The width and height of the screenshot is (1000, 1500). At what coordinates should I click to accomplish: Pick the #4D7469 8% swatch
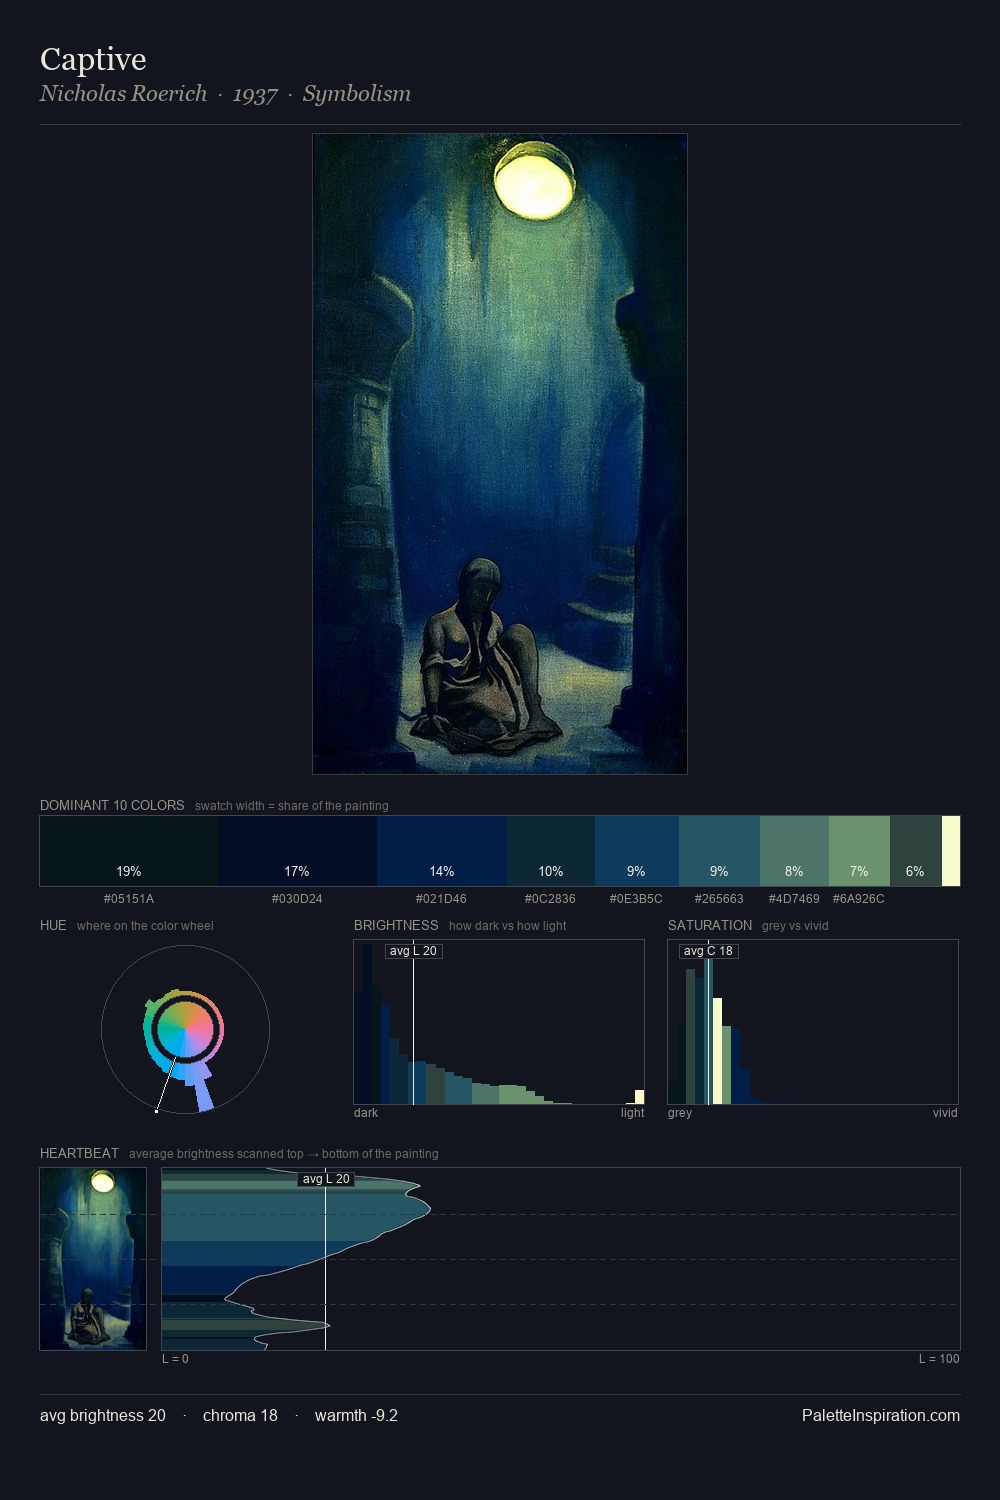point(794,851)
